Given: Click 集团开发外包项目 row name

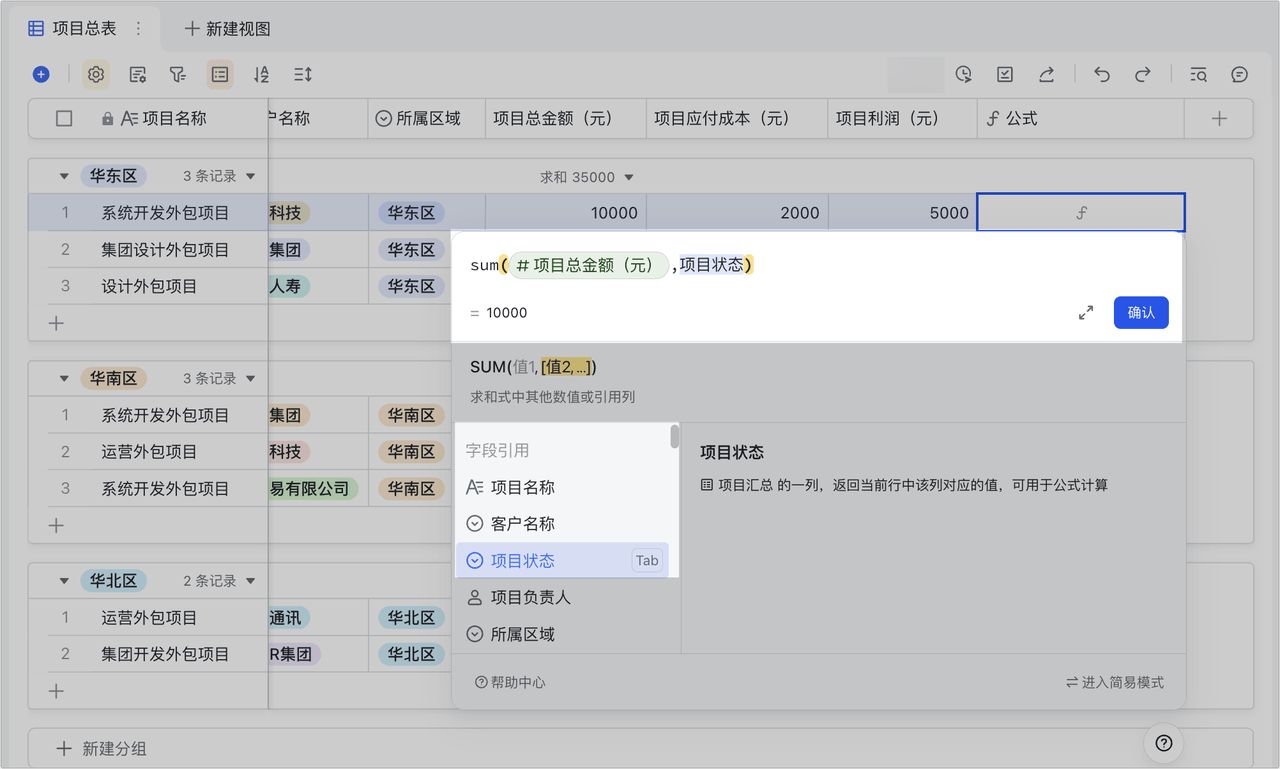Looking at the screenshot, I should (x=165, y=654).
